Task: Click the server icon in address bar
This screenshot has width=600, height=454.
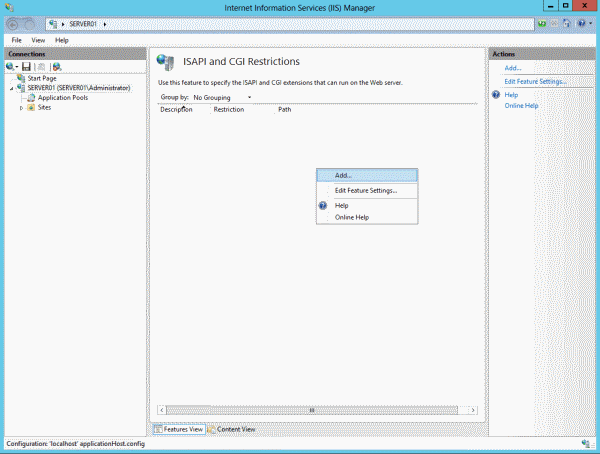Action: coord(53,24)
